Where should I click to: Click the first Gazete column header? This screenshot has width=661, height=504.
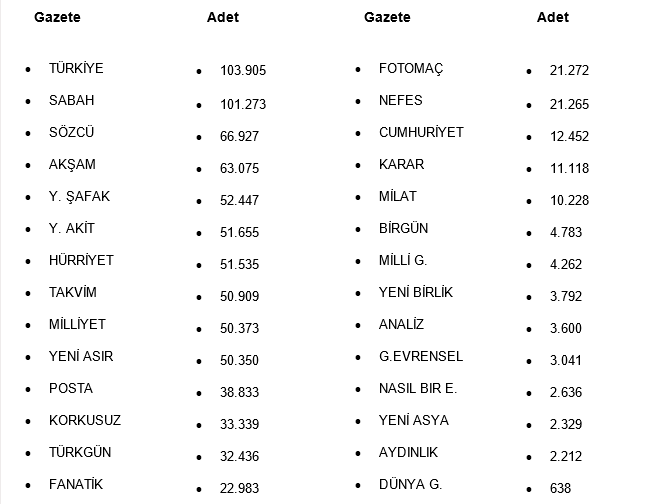tap(57, 17)
